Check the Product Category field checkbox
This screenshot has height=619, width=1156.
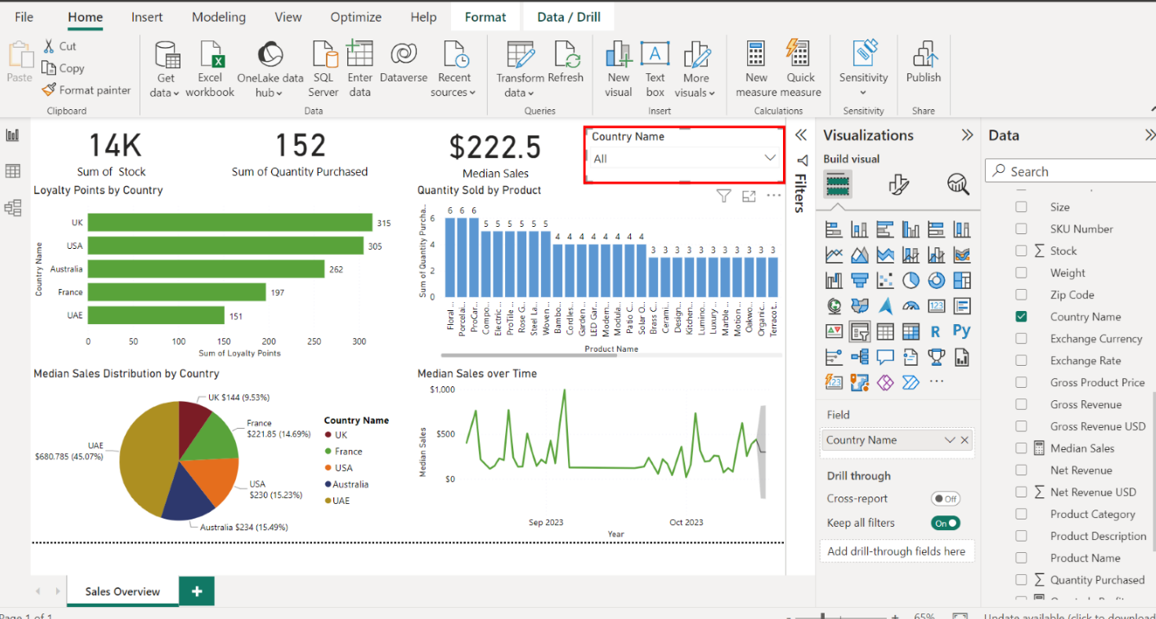coord(1021,514)
